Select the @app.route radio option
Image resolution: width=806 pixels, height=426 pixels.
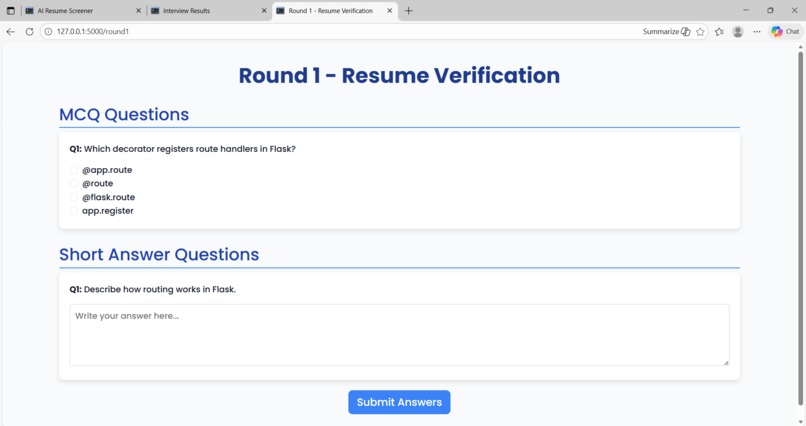(x=74, y=170)
